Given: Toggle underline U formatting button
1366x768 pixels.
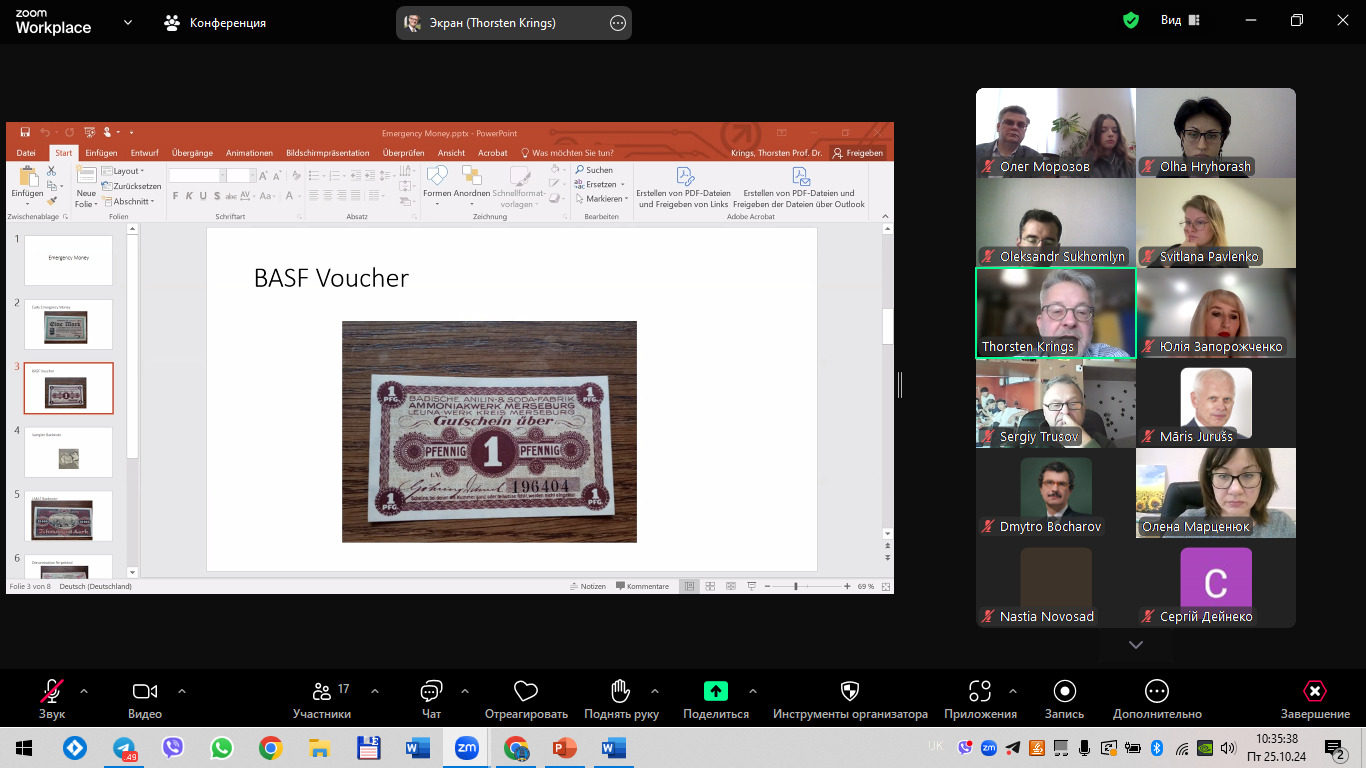Looking at the screenshot, I should tap(203, 196).
